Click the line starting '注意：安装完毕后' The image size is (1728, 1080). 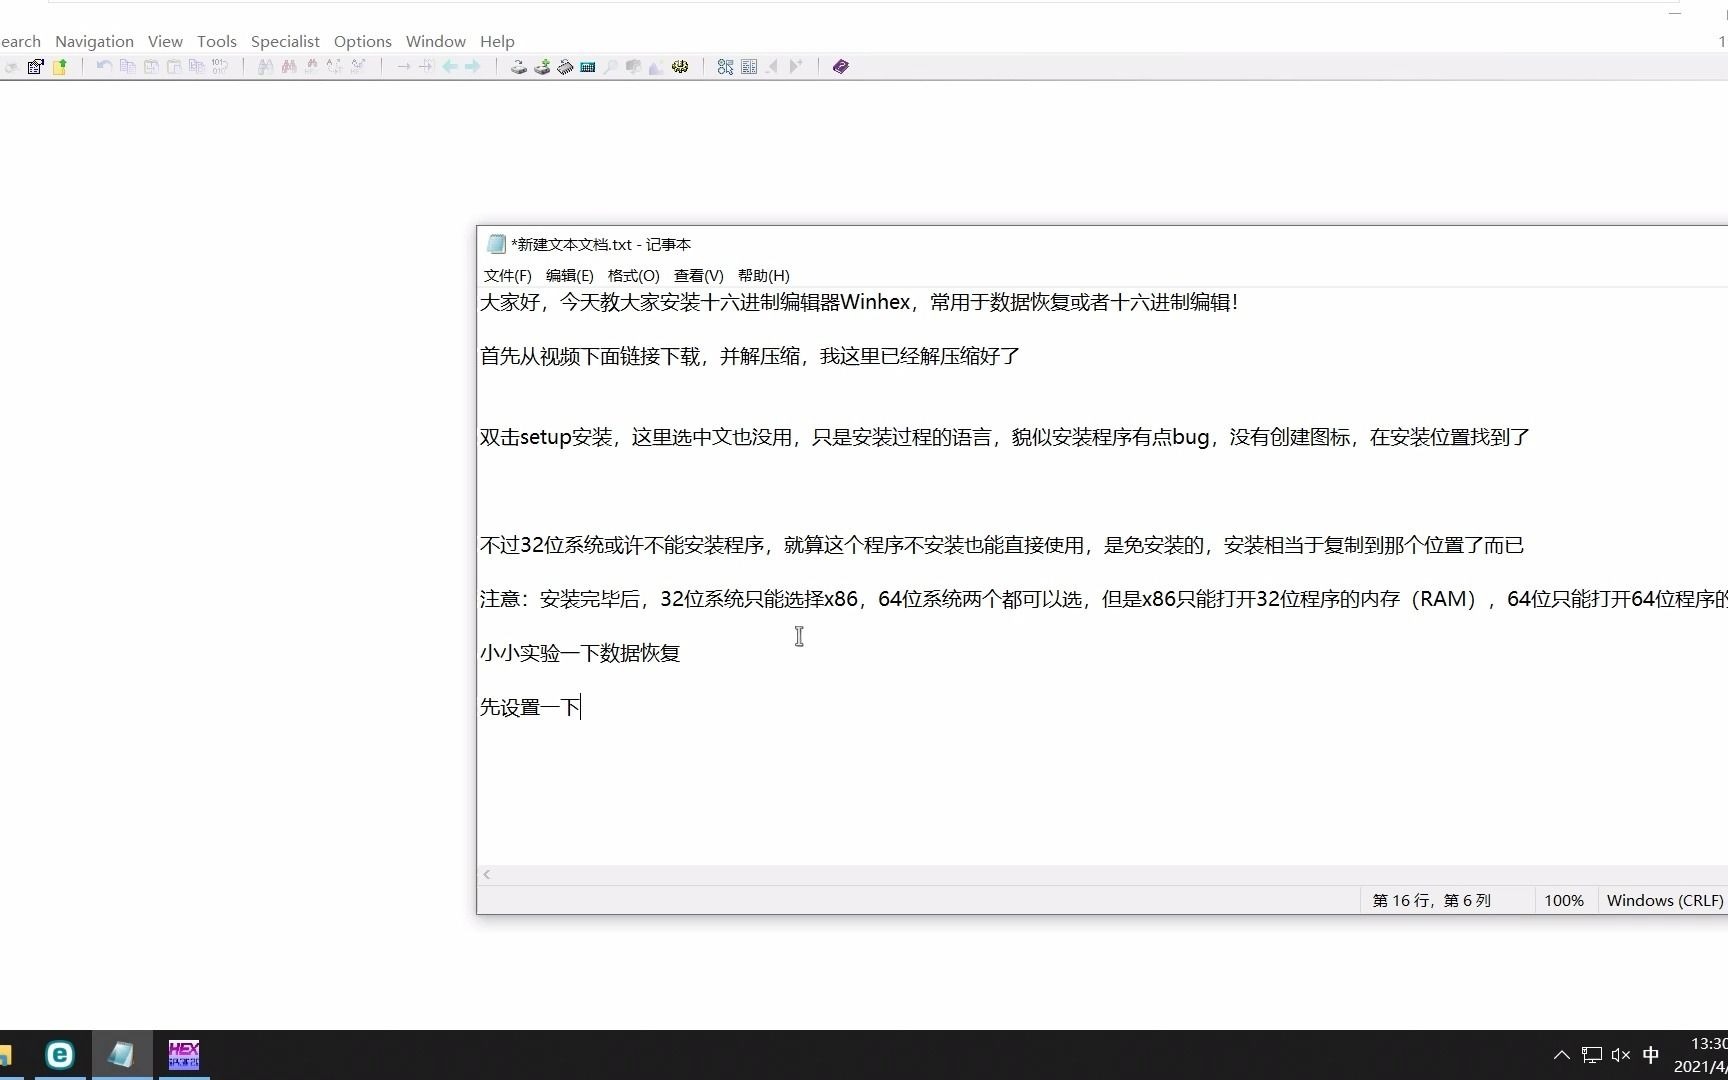coord(1104,599)
